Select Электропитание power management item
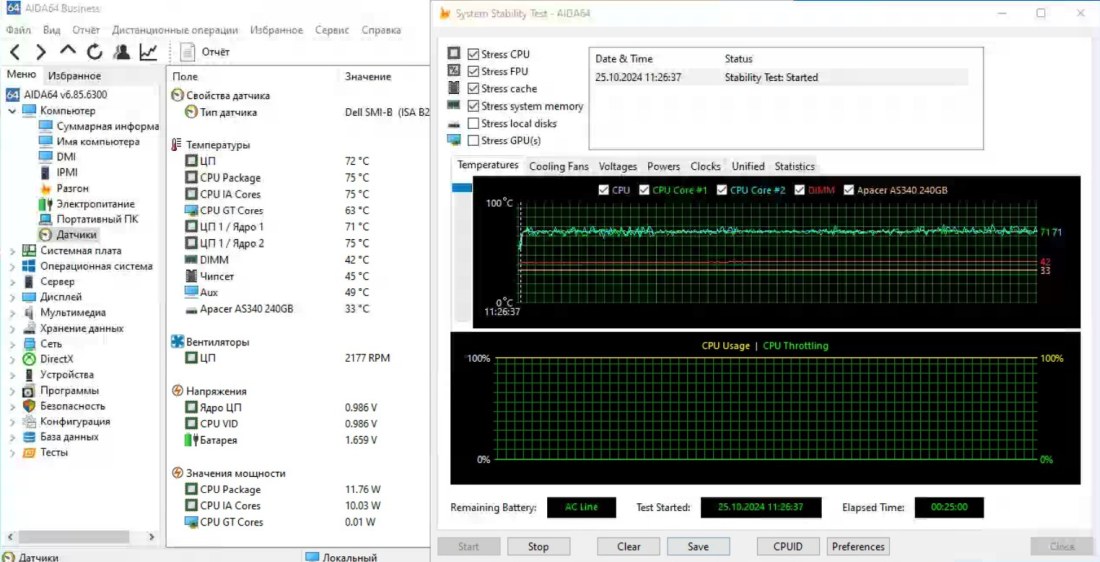The image size is (1100, 562). [94, 203]
